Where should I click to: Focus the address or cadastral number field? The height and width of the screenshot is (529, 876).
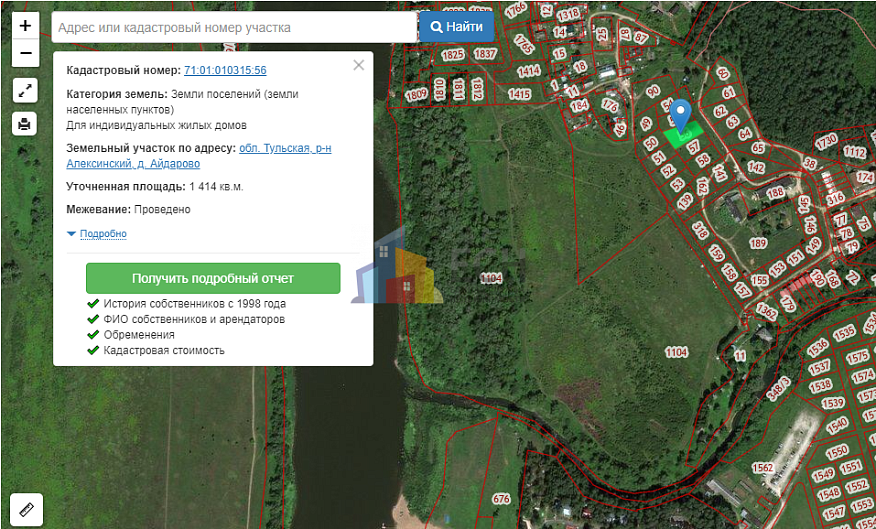coord(234,27)
